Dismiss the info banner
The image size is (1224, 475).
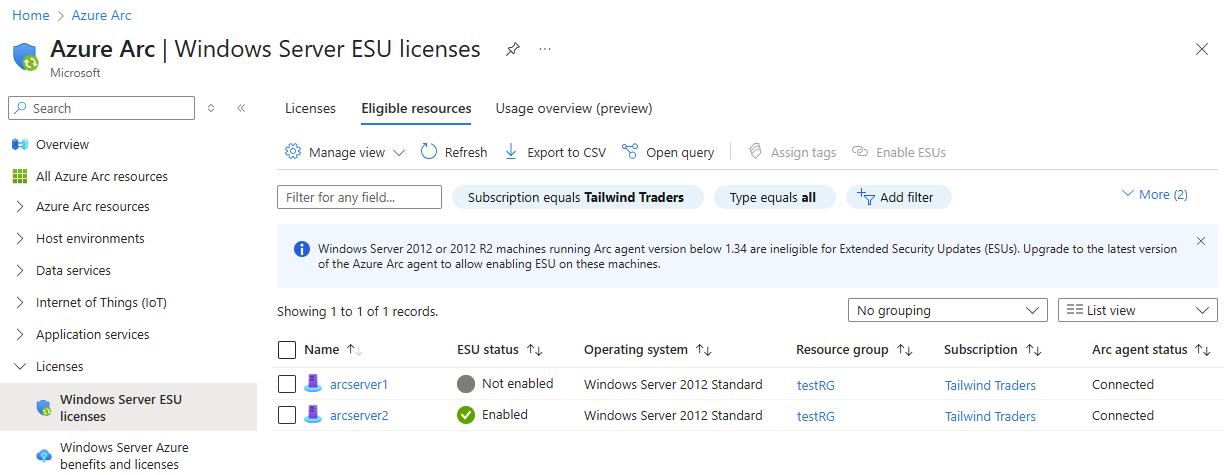tap(1201, 241)
